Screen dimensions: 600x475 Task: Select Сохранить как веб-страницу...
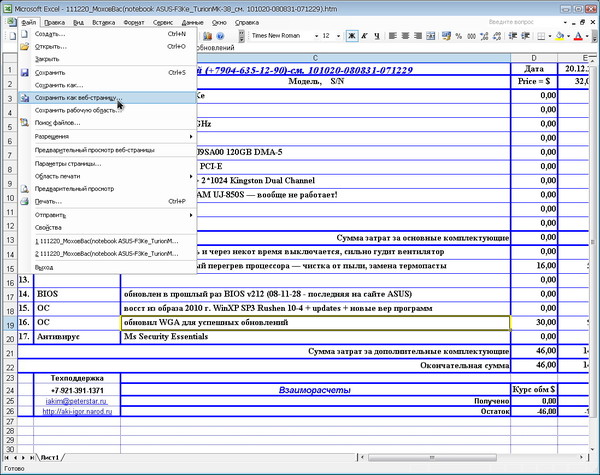(108, 98)
